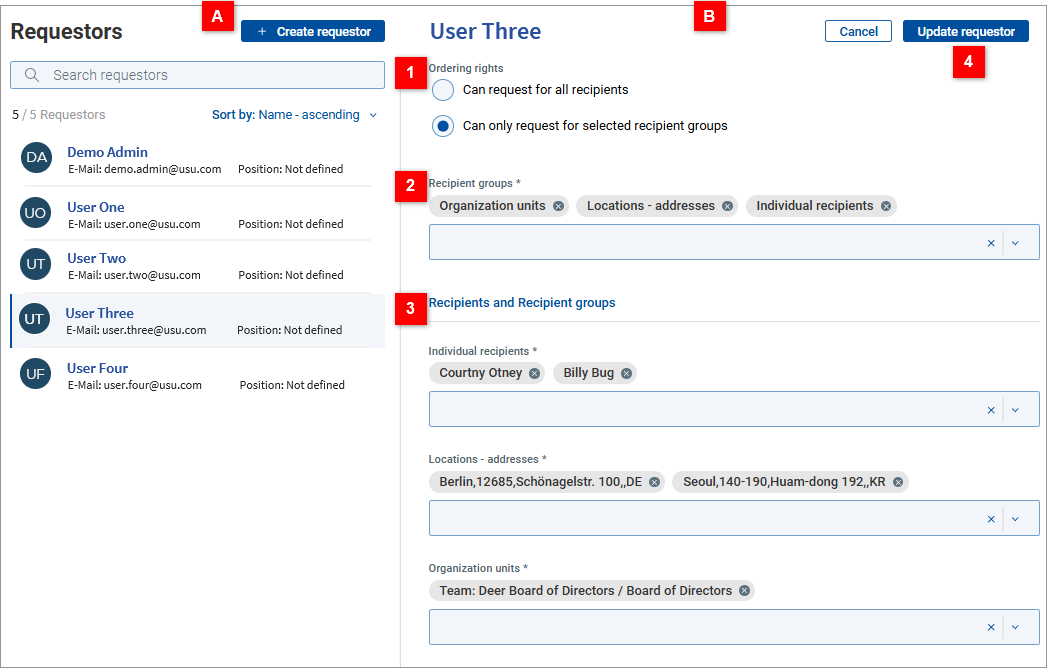
Task: Expand the Organization units dropdown
Action: pos(1015,627)
